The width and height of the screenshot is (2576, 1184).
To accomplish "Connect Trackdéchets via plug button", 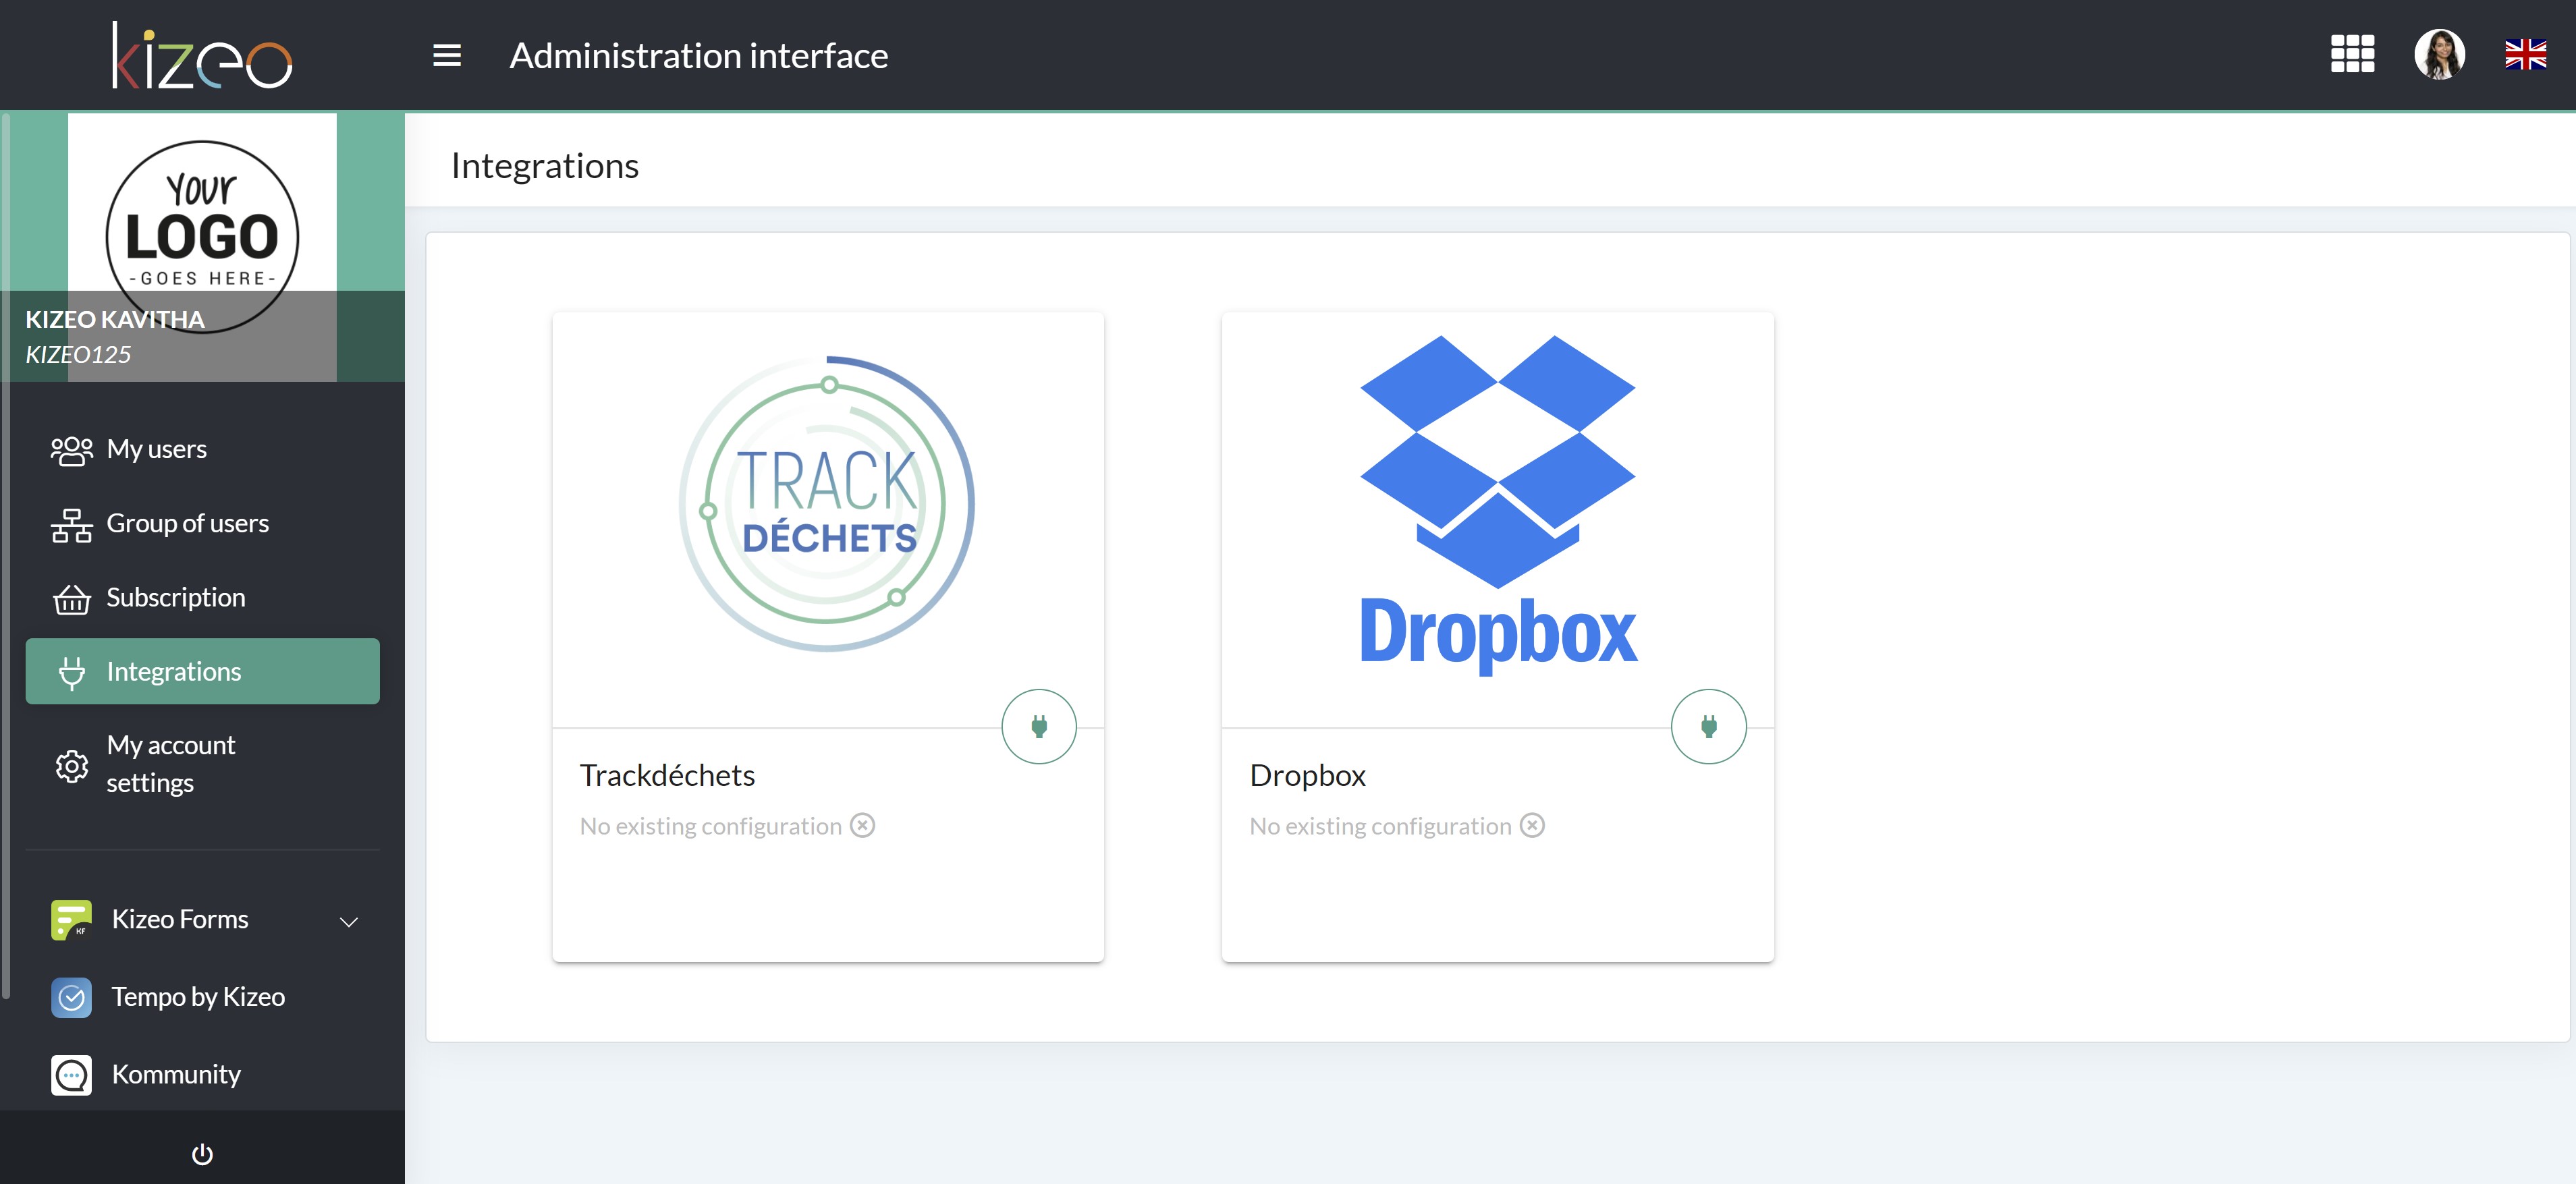I will tap(1039, 726).
